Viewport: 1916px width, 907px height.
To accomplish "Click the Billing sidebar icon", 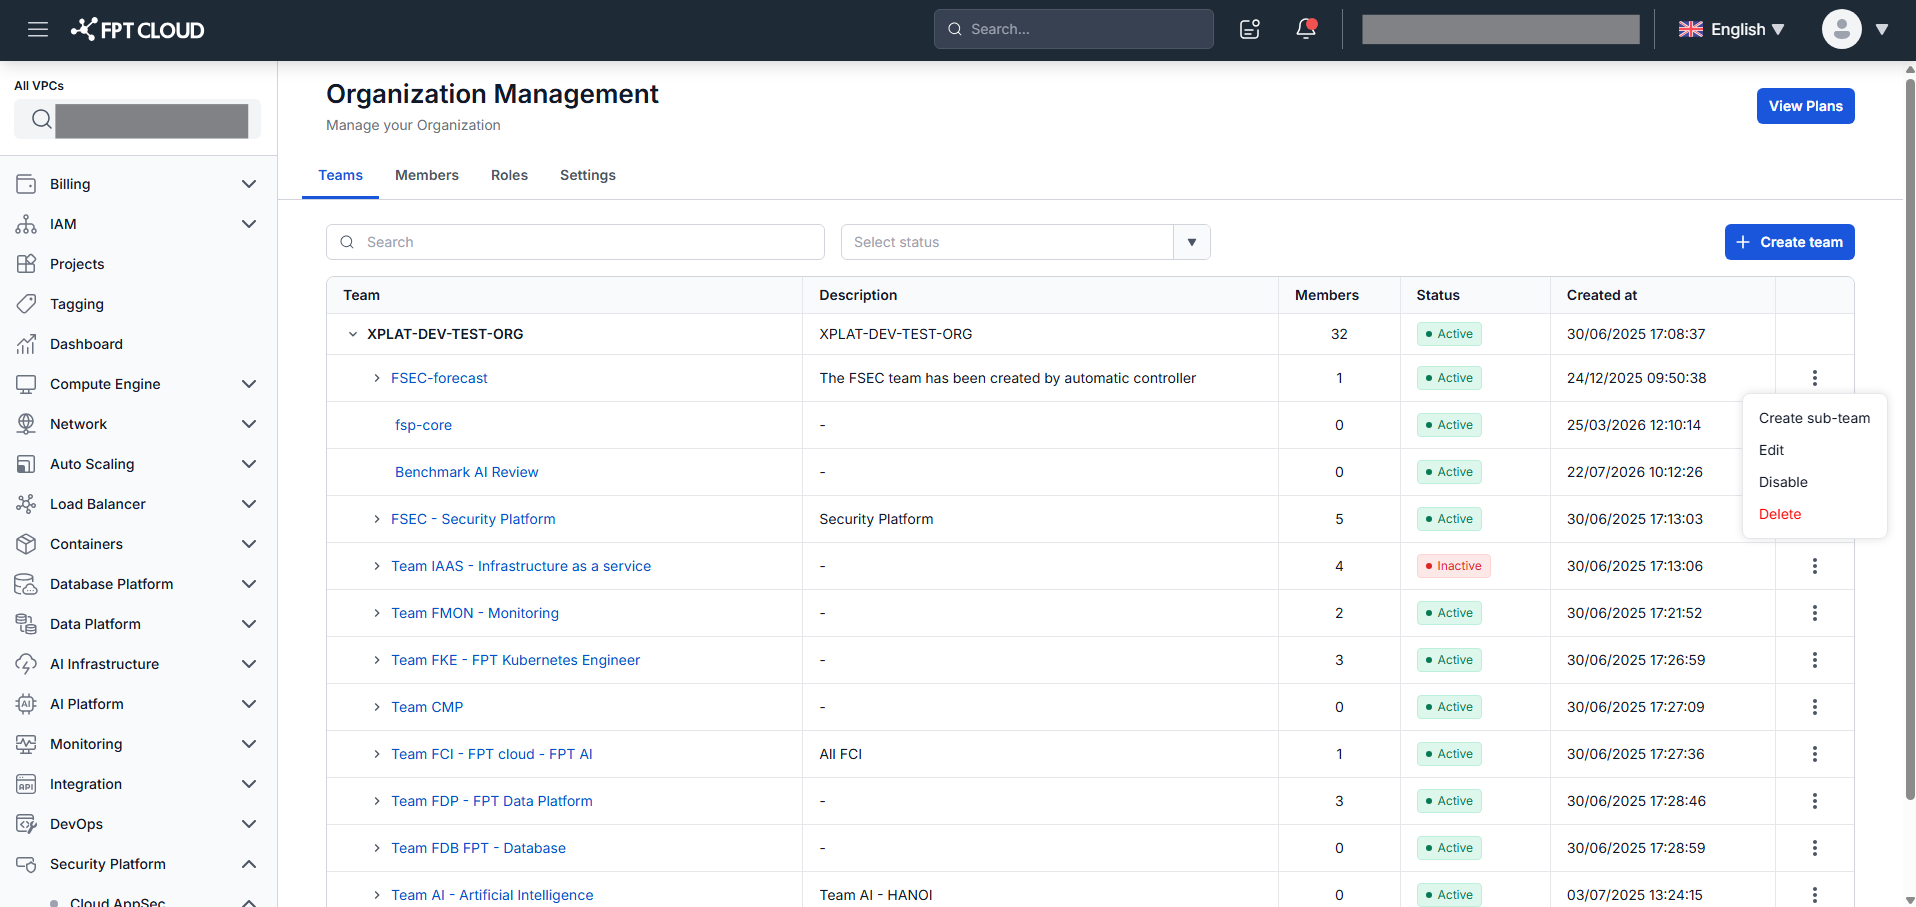I will (x=26, y=184).
